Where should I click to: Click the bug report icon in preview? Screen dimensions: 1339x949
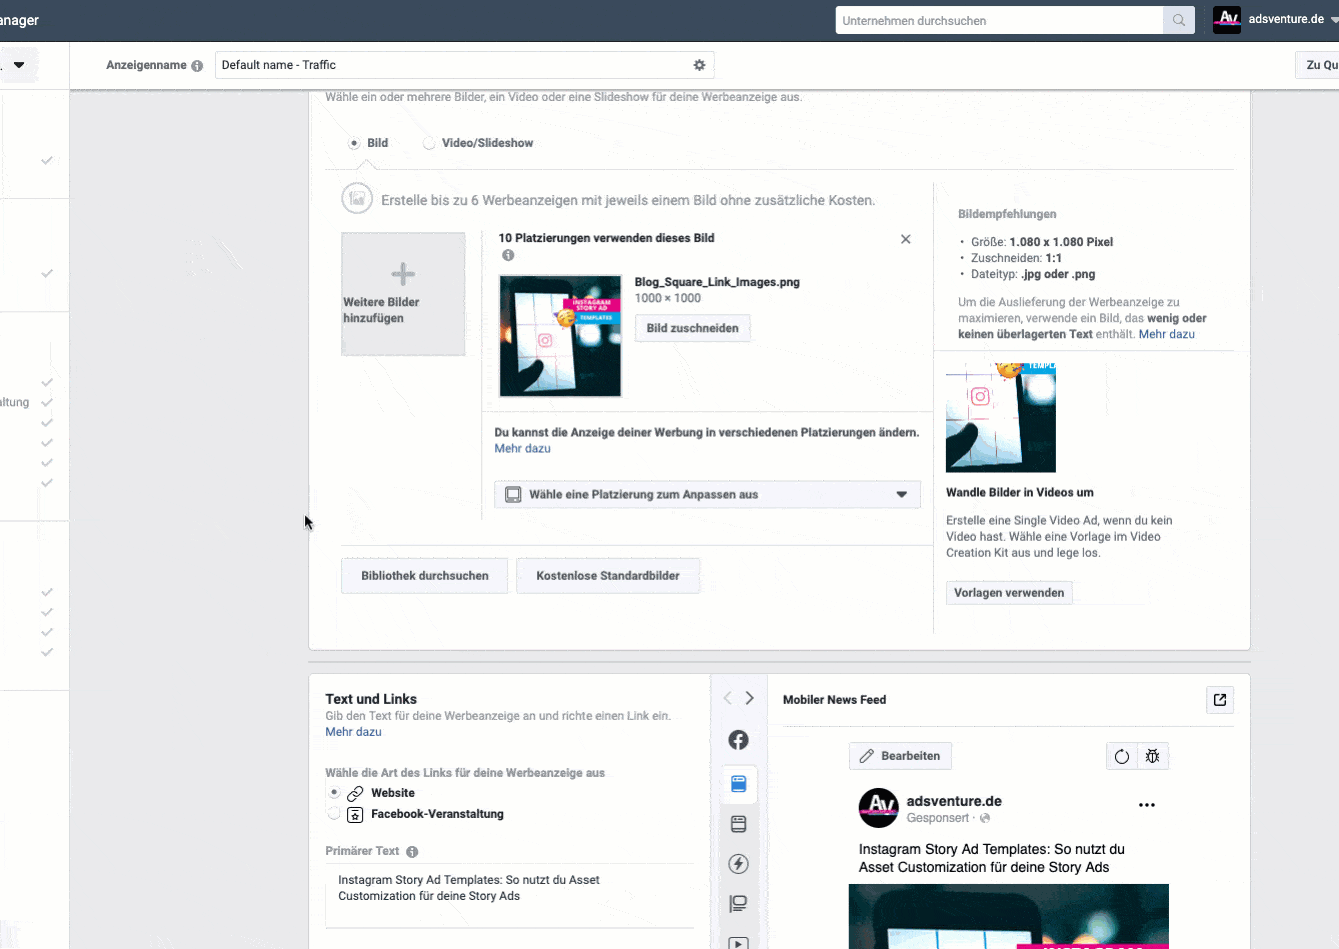click(x=1152, y=757)
